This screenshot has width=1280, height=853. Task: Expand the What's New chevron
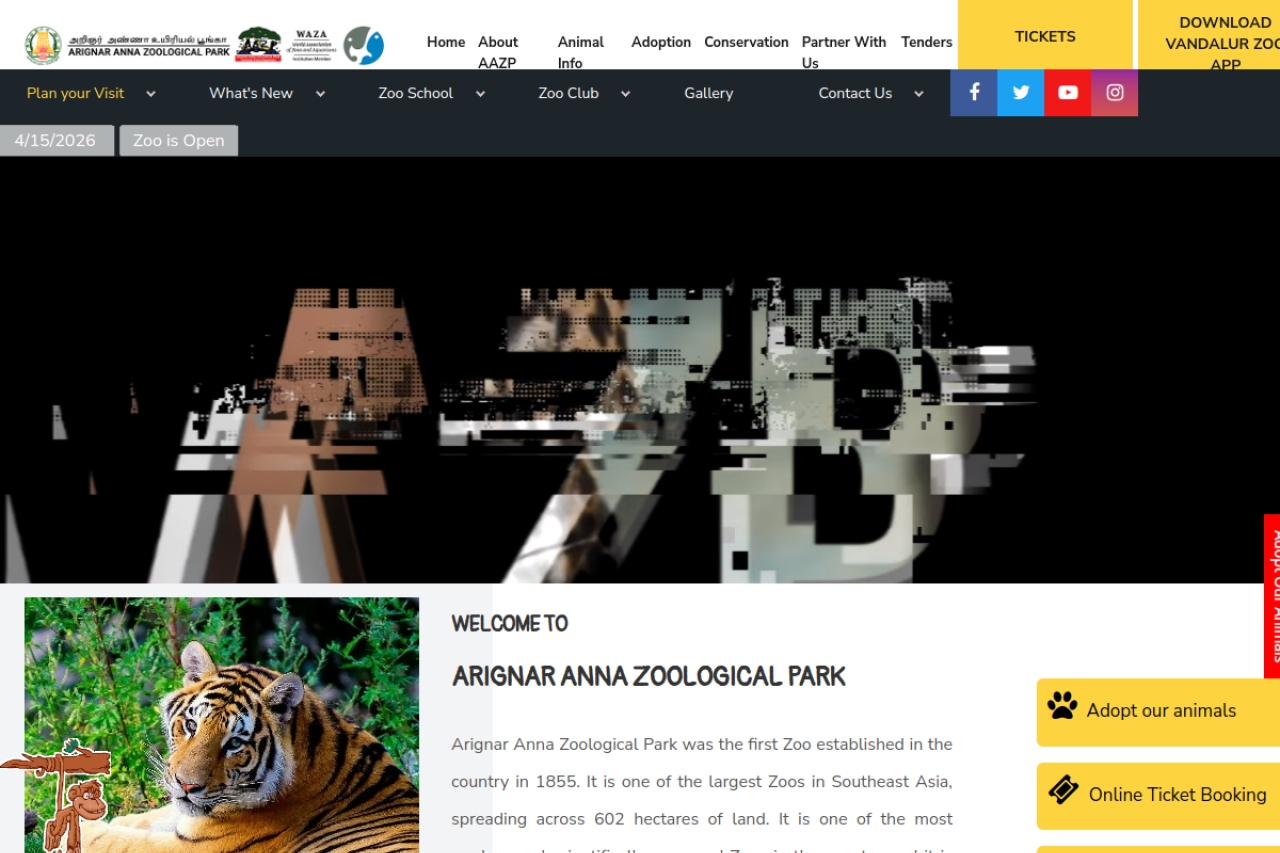coord(320,94)
